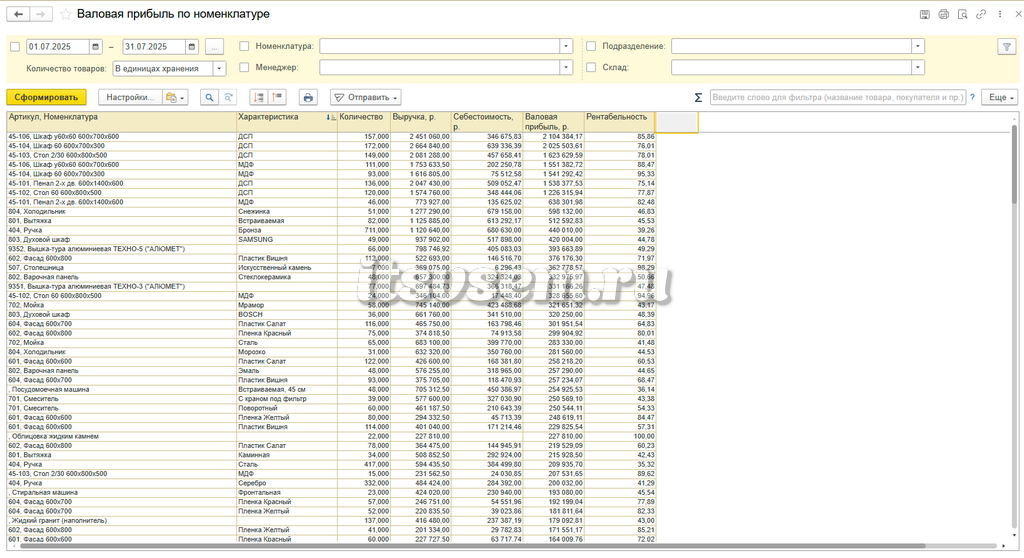
Task: Open calendar for end date 31.07.2025
Action: [191, 46]
